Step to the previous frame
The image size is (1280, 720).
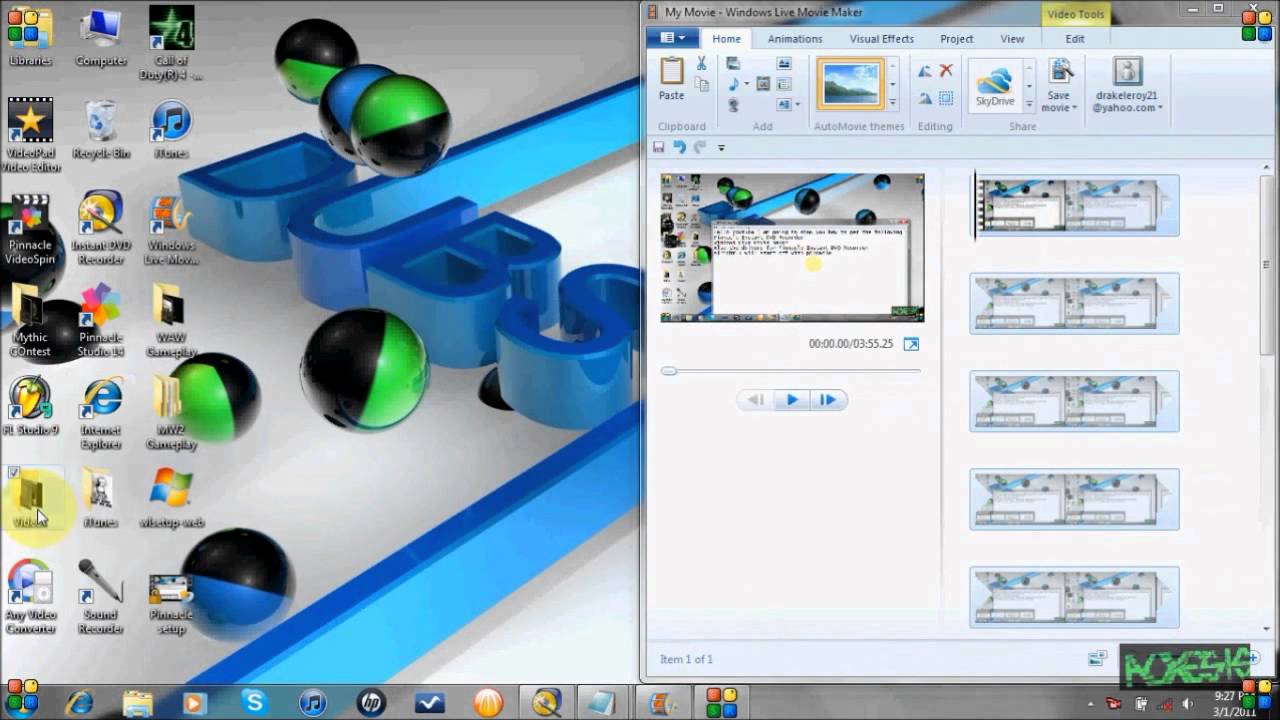[757, 400]
